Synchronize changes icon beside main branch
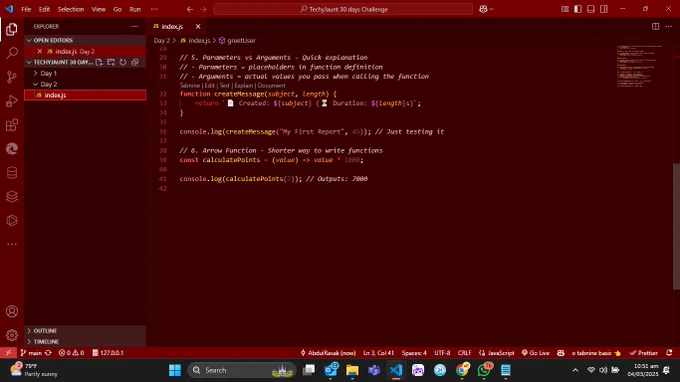680x382 pixels. pyautogui.click(x=48, y=353)
